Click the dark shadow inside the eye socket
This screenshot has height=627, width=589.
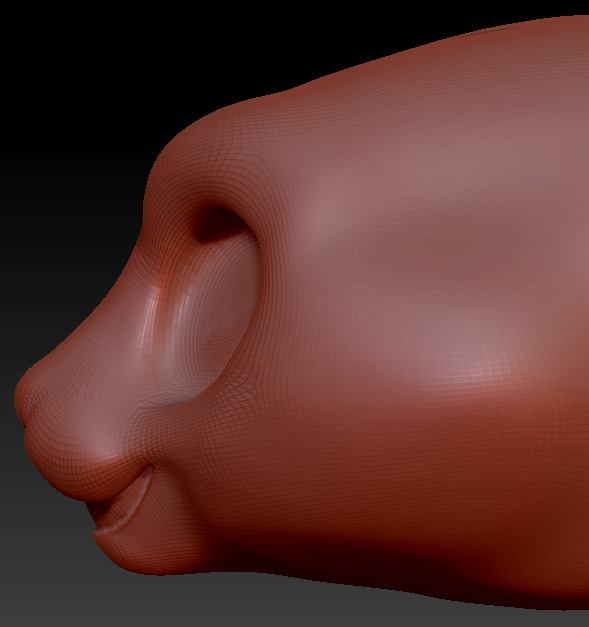click(x=218, y=225)
